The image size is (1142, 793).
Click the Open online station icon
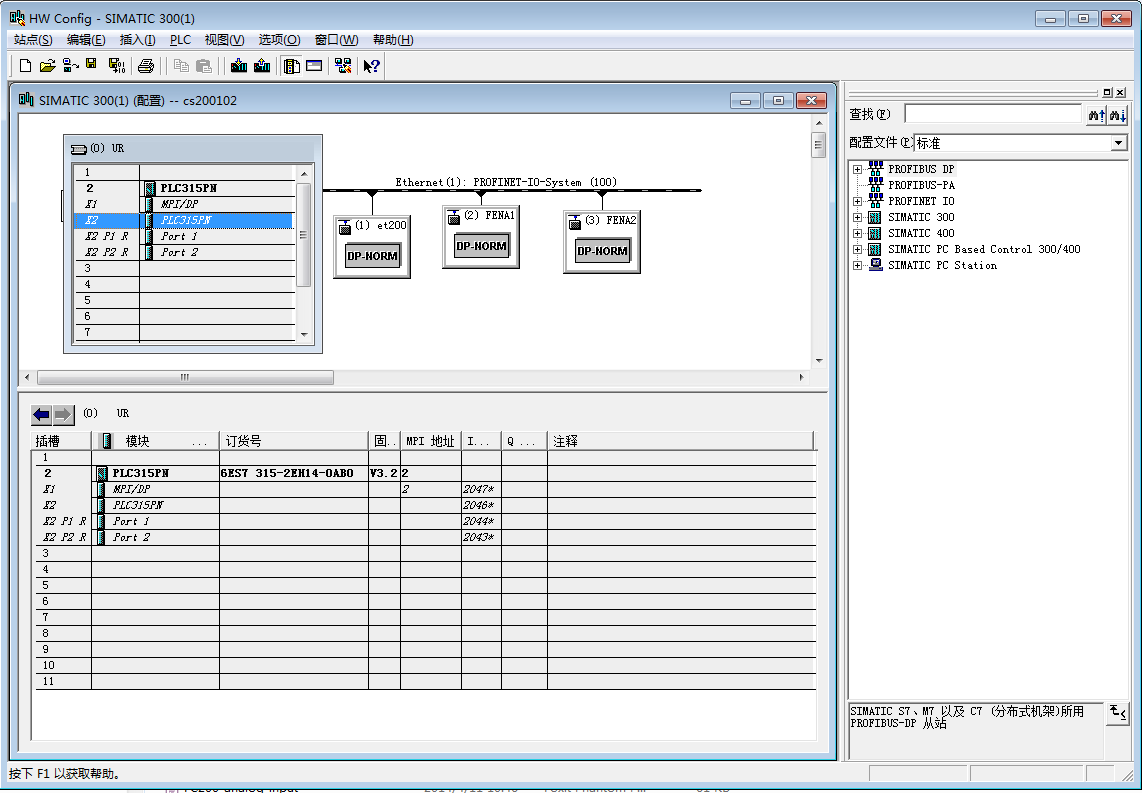pyautogui.click(x=71, y=66)
